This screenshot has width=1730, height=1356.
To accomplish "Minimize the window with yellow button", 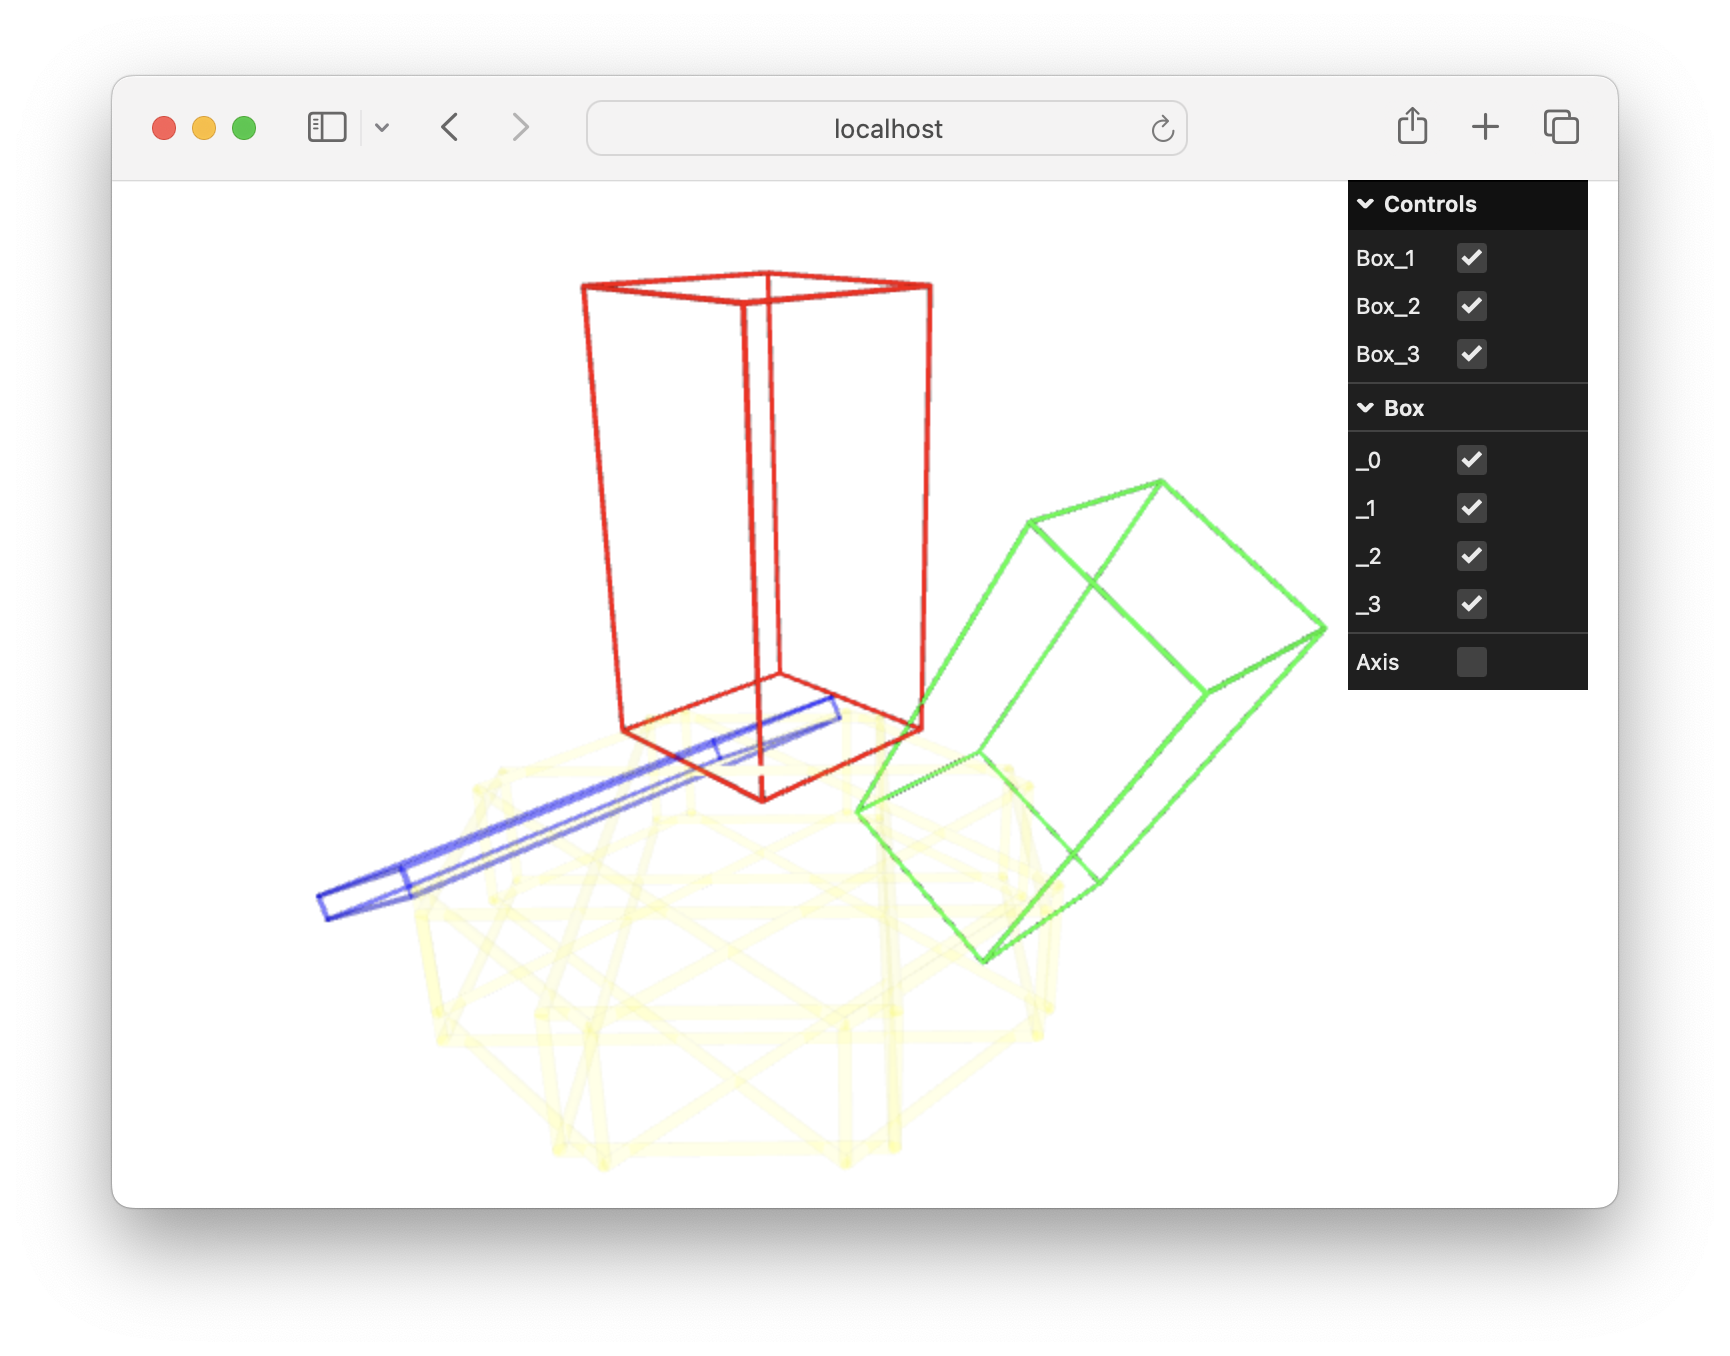I will tap(204, 128).
